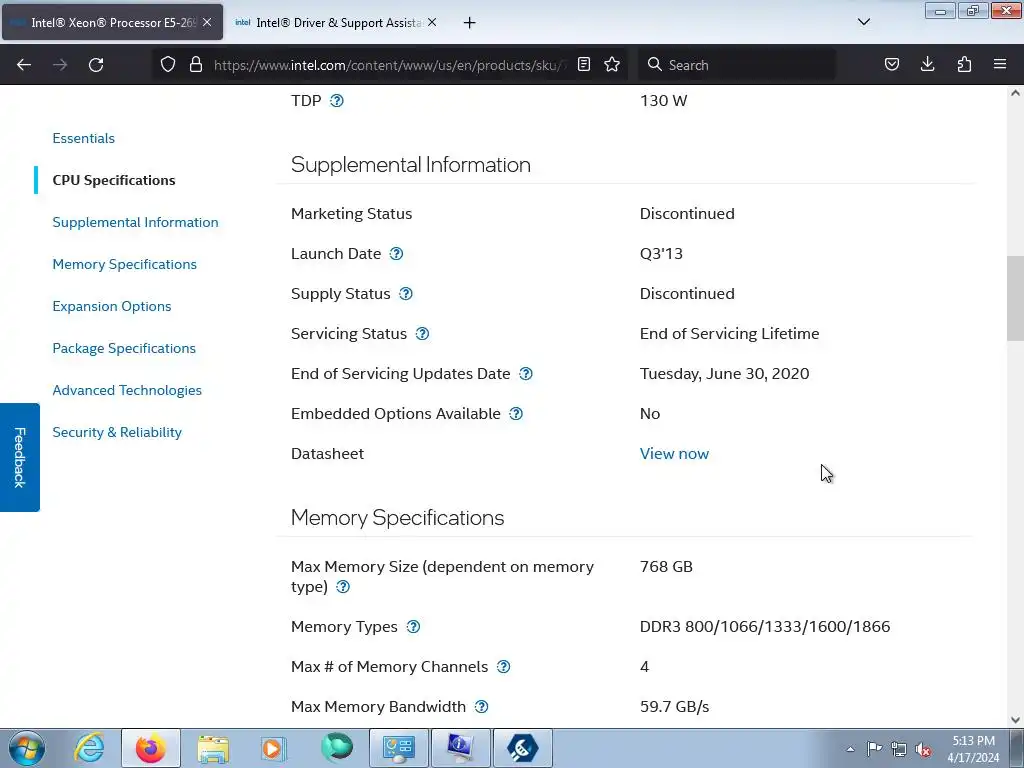
Task: List all open tabs
Action: pos(863,22)
